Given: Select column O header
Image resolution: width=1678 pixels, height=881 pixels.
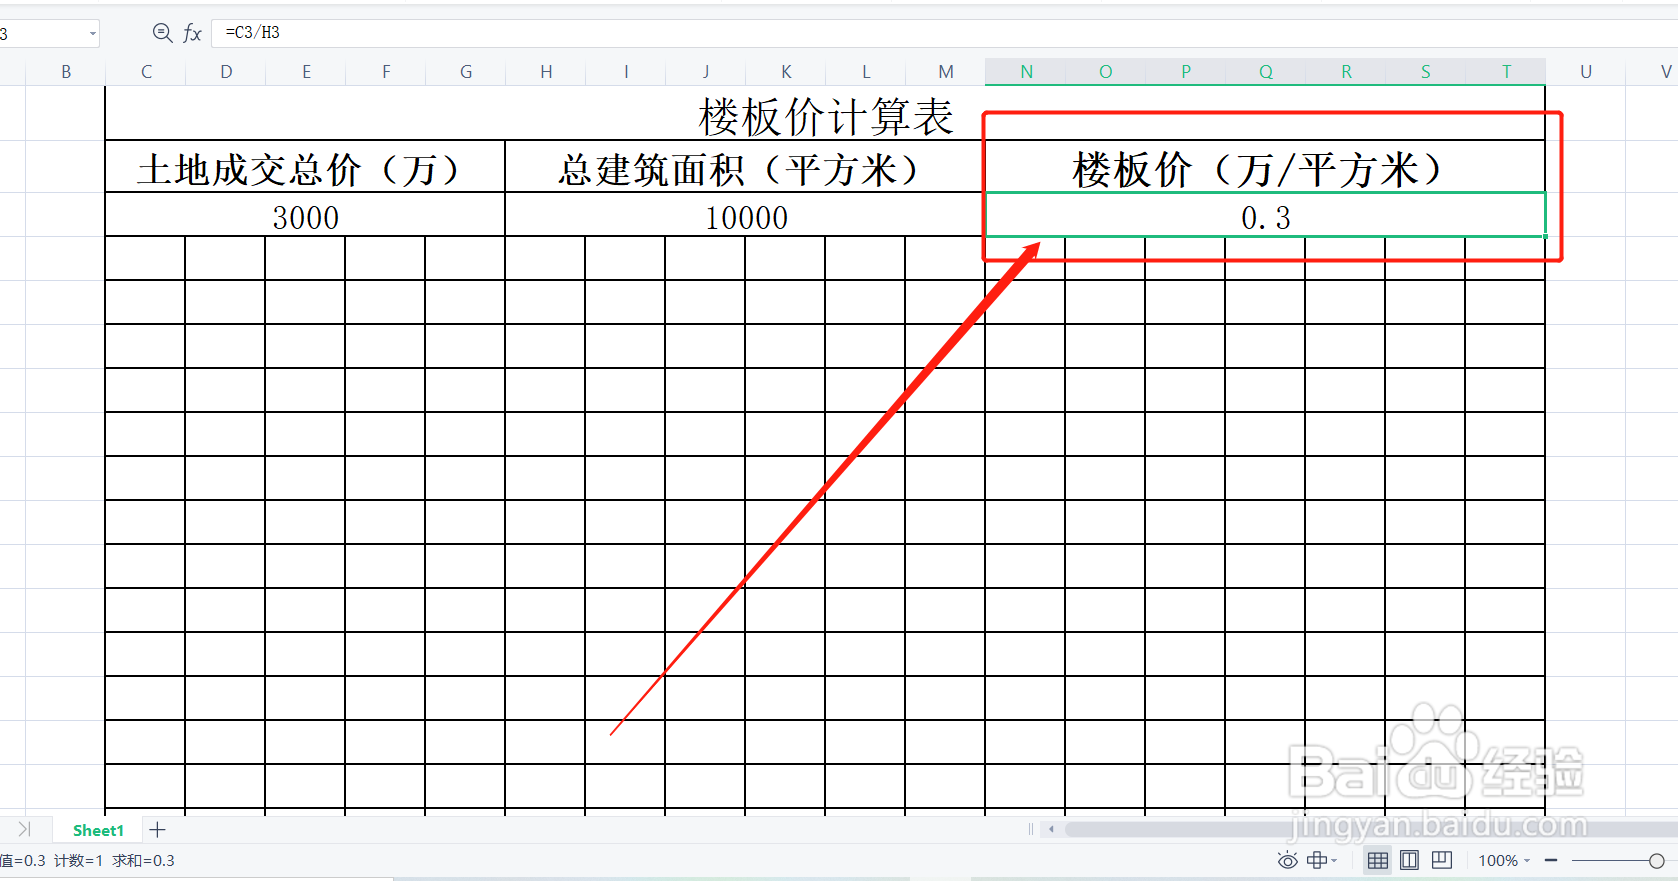Looking at the screenshot, I should pyautogui.click(x=1106, y=72).
